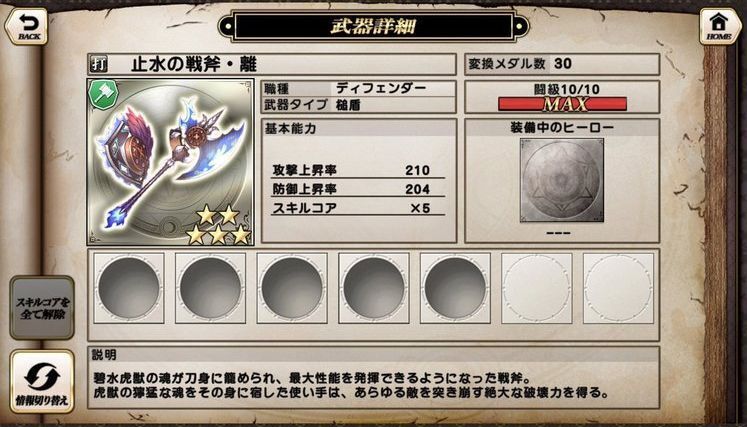This screenshot has width=747, height=427.
Task: Select the first empty skill core slot
Action: click(129, 288)
